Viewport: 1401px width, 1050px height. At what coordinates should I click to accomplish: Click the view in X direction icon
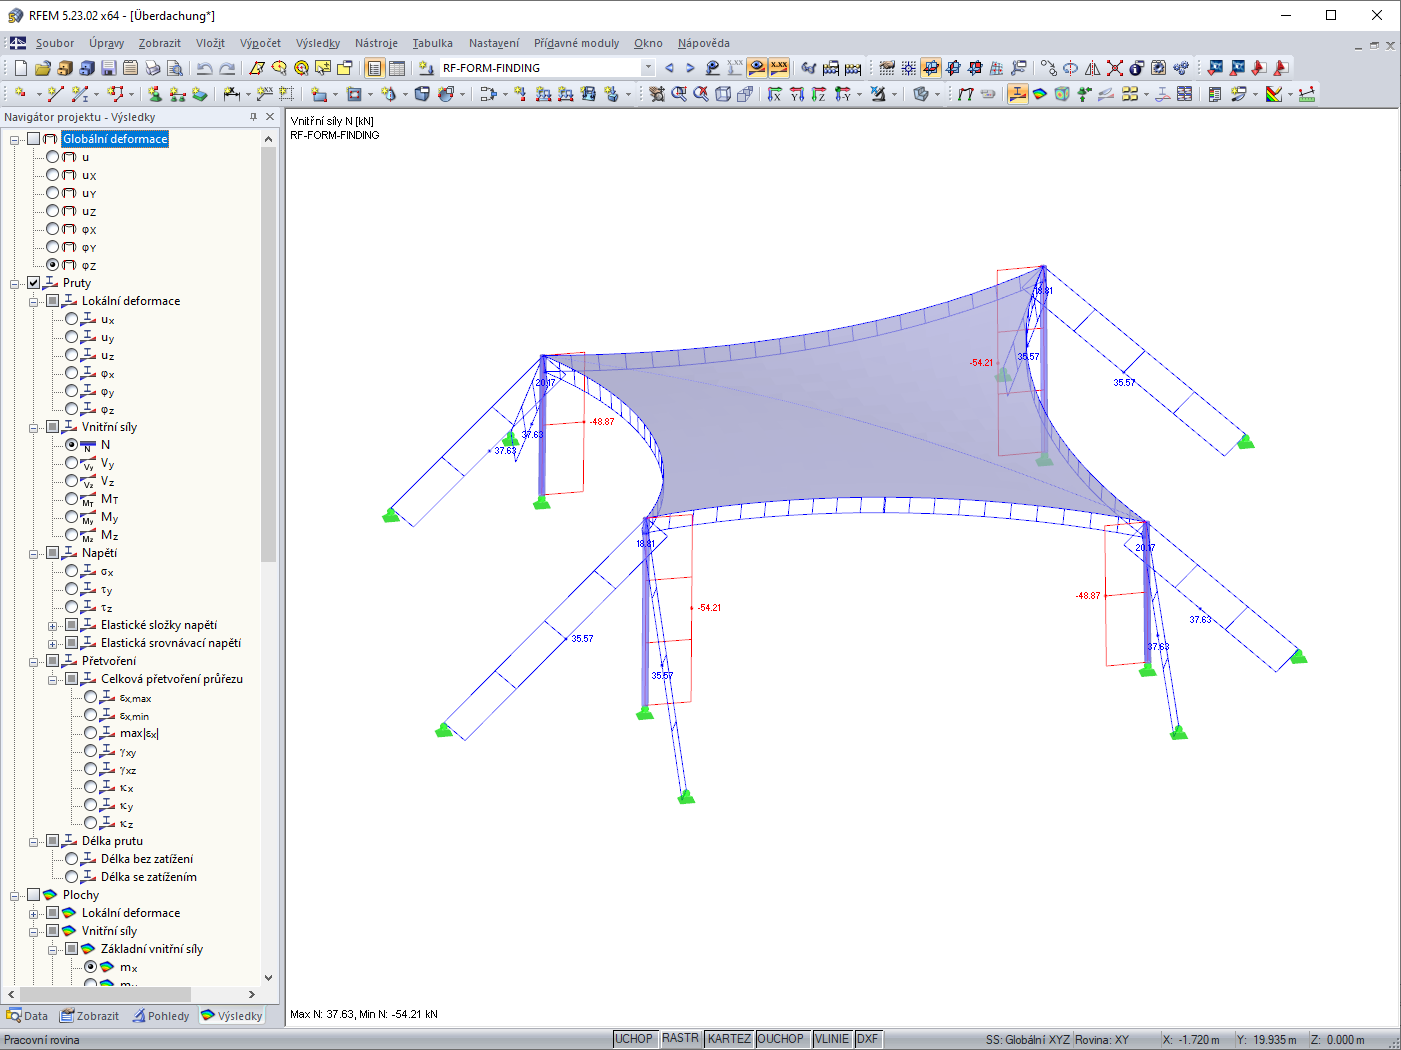pyautogui.click(x=774, y=94)
